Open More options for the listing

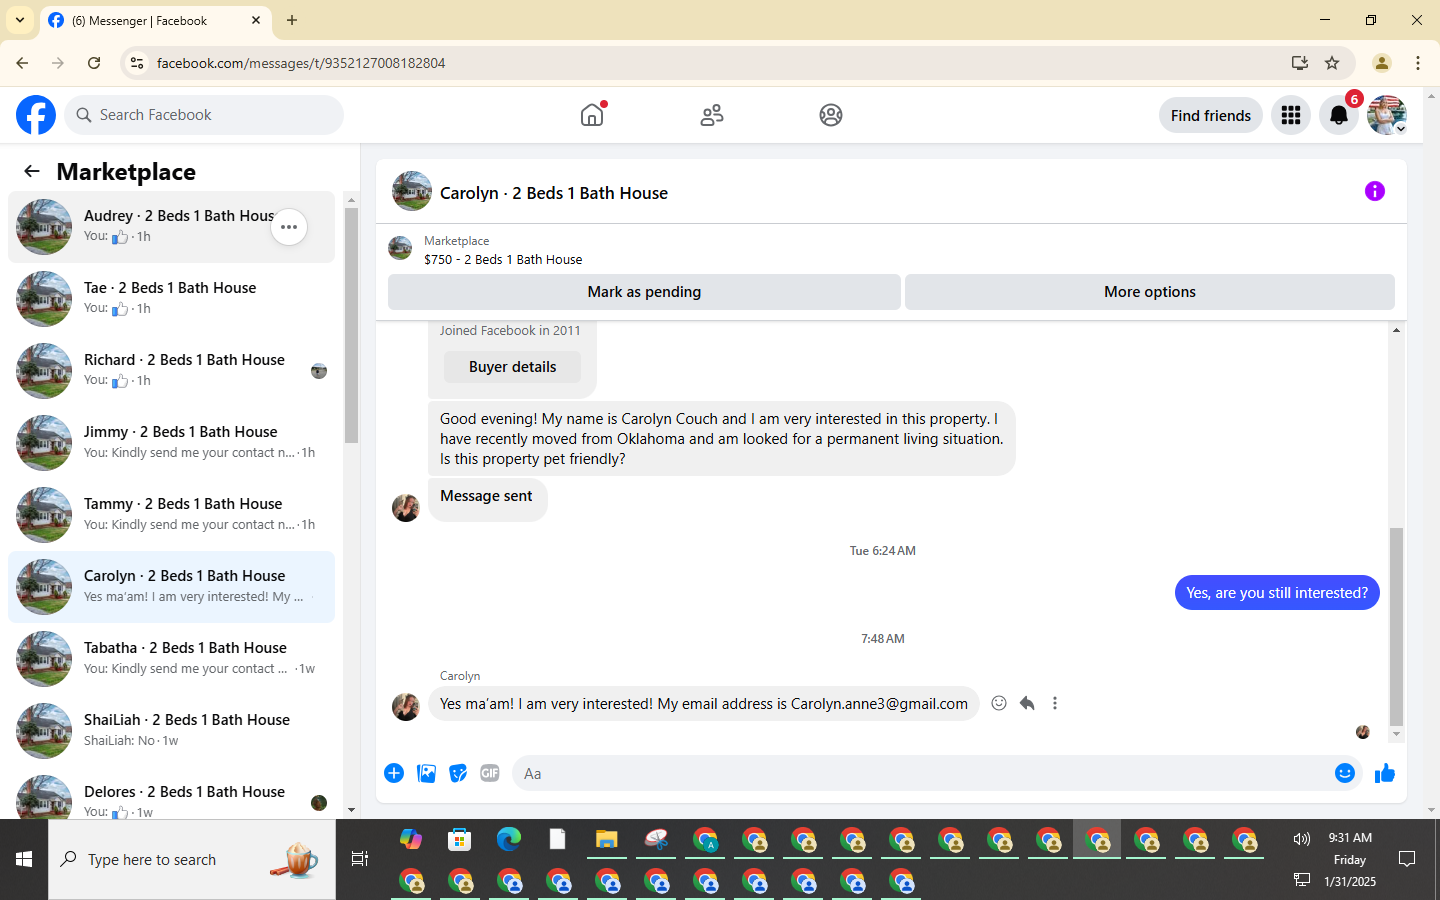(x=1150, y=292)
